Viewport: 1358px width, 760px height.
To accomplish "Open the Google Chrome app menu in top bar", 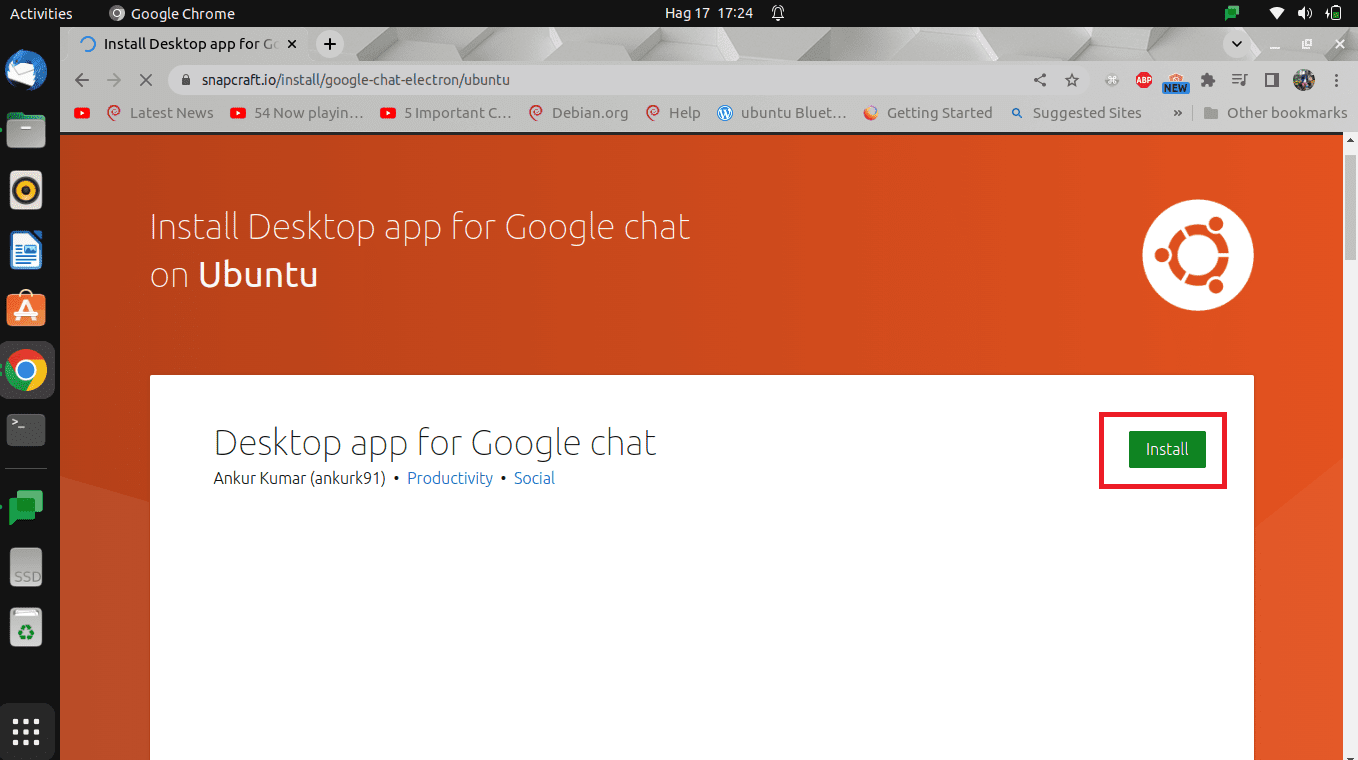I will 172,13.
